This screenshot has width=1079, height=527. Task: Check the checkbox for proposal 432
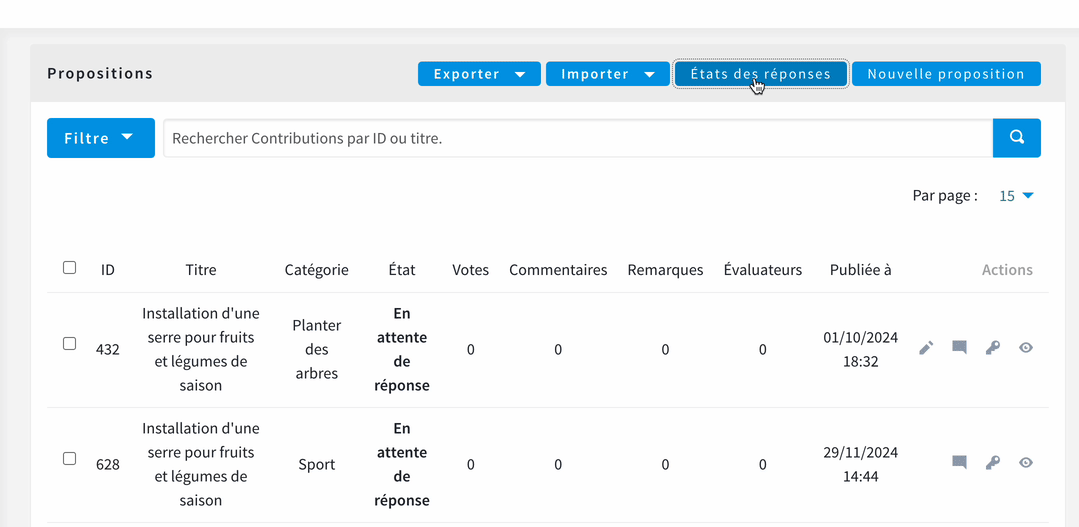coord(70,343)
